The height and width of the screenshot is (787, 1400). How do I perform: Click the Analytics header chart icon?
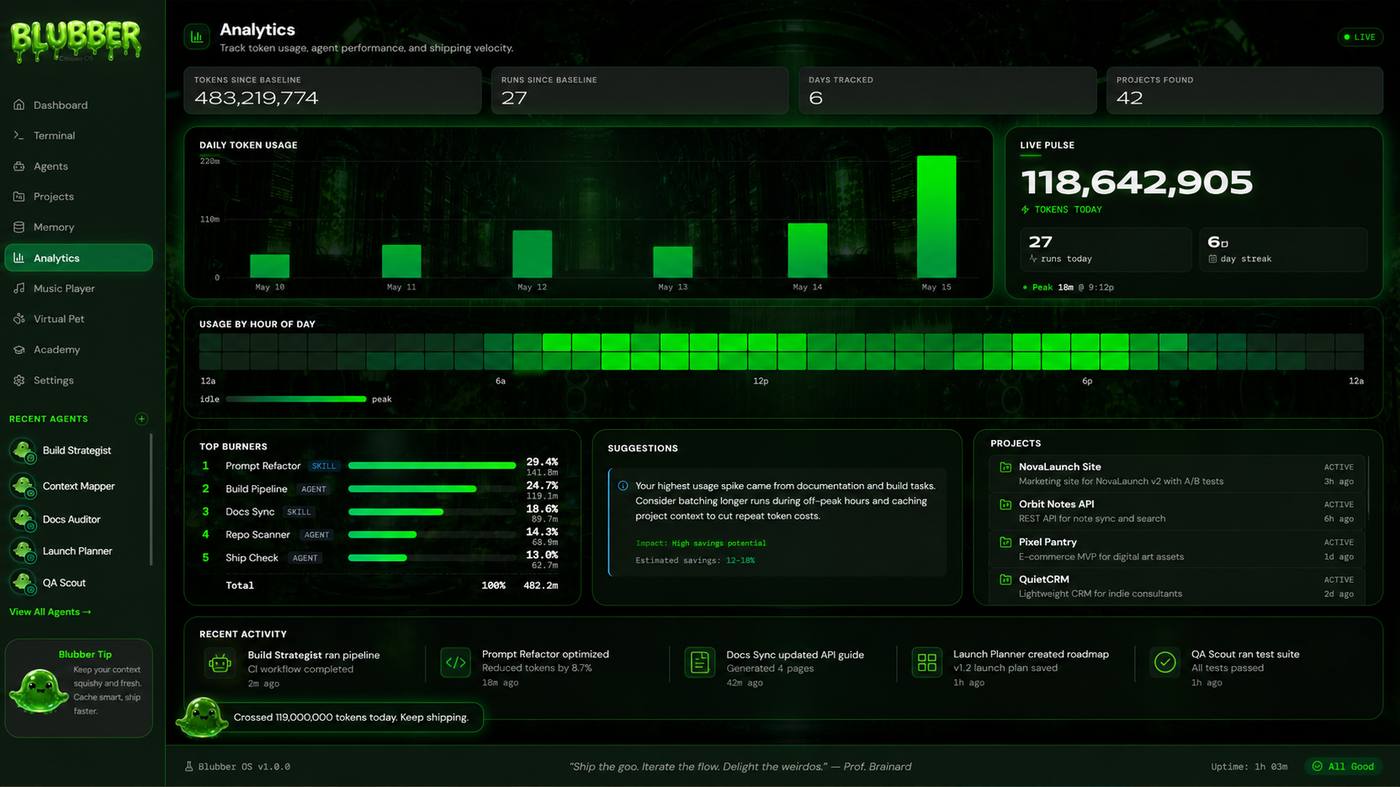coord(196,37)
